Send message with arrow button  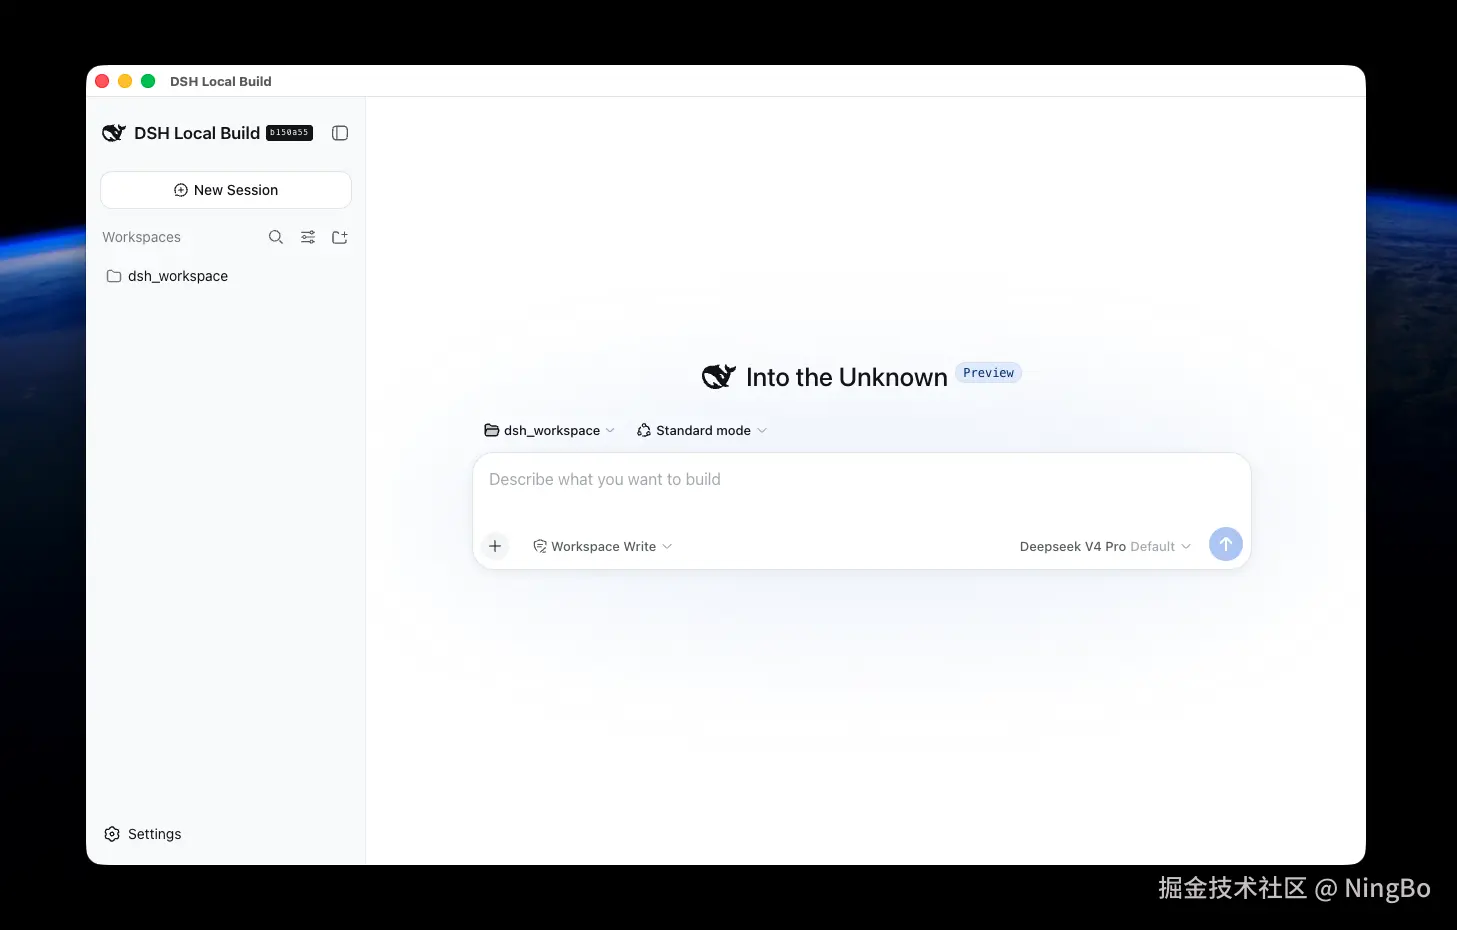point(1226,544)
